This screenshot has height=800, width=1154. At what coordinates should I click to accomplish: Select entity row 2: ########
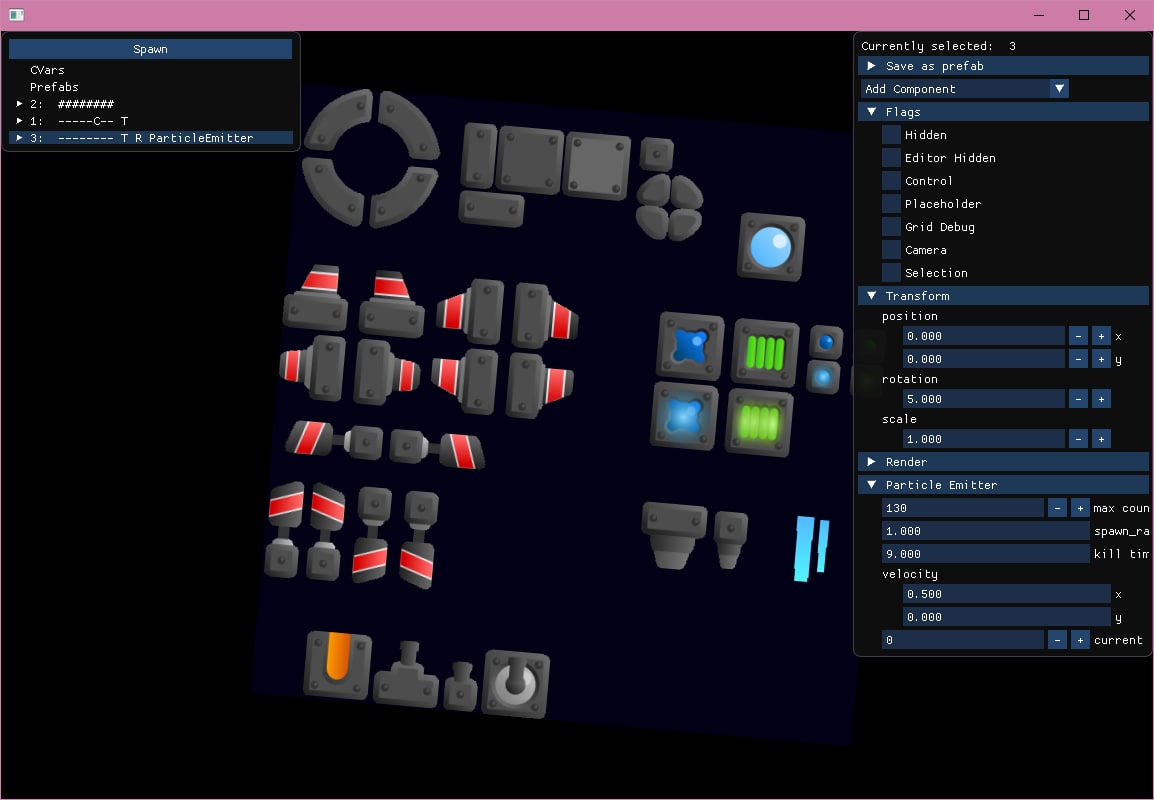150,104
